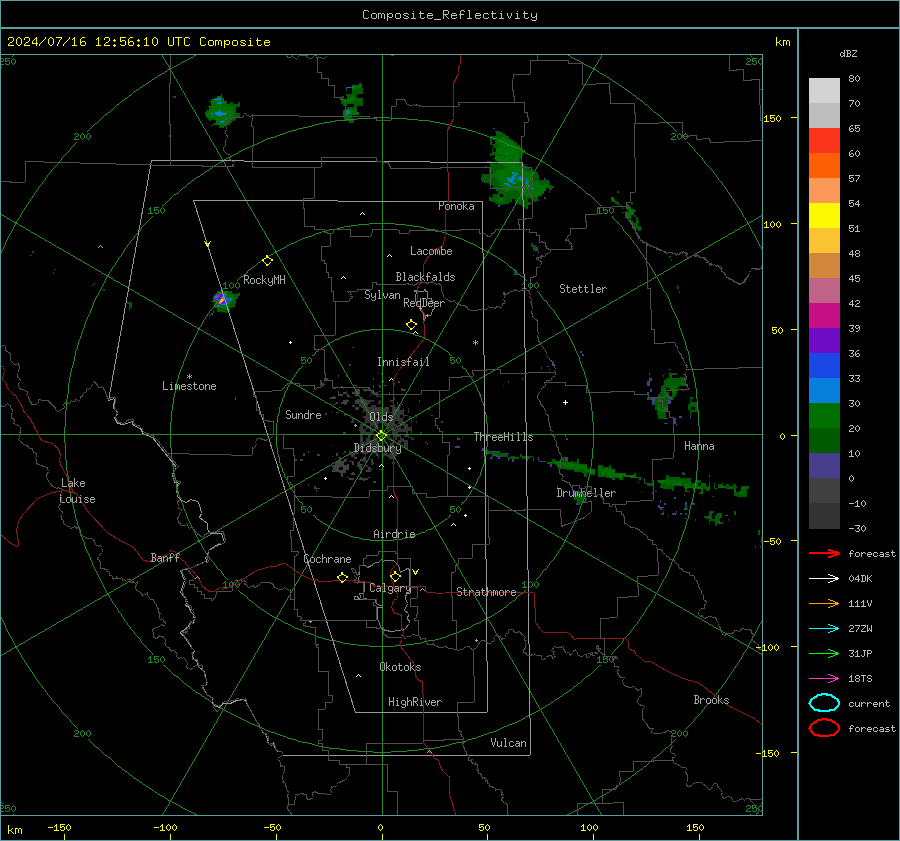Click the Ponoka city label
Screen dimensions: 900x841
point(456,206)
